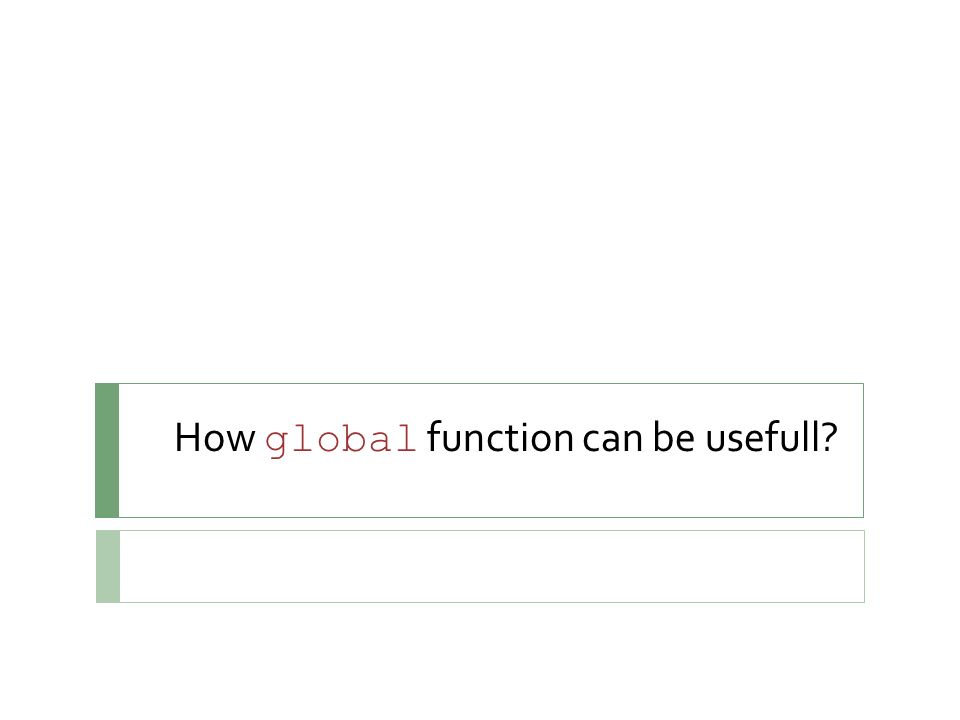Click the word "can" in the title
Screen dimensions: 960x720
613,440
